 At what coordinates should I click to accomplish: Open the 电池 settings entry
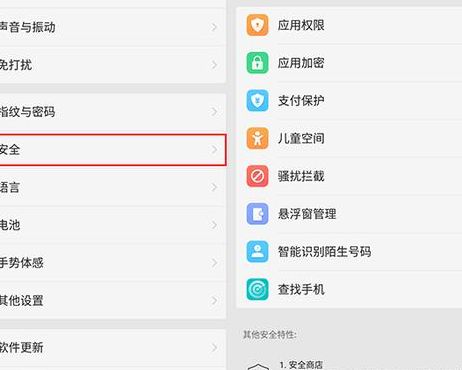(113, 225)
